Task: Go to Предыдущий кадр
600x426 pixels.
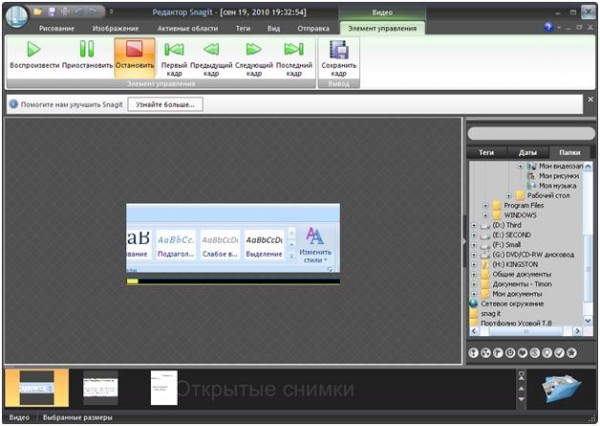Action: click(x=211, y=59)
